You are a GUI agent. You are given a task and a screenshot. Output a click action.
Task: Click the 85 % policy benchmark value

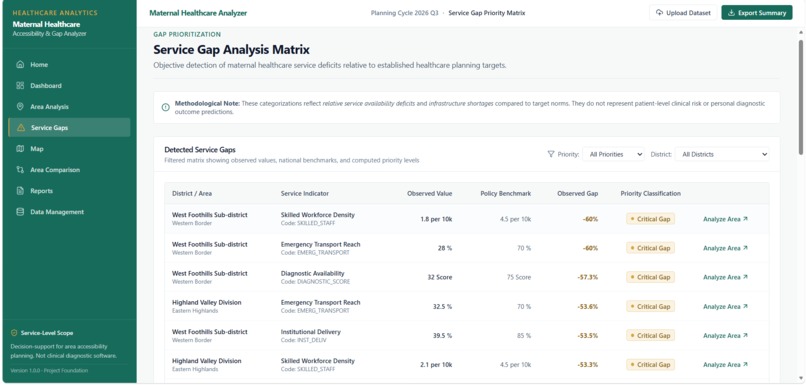(x=524, y=336)
